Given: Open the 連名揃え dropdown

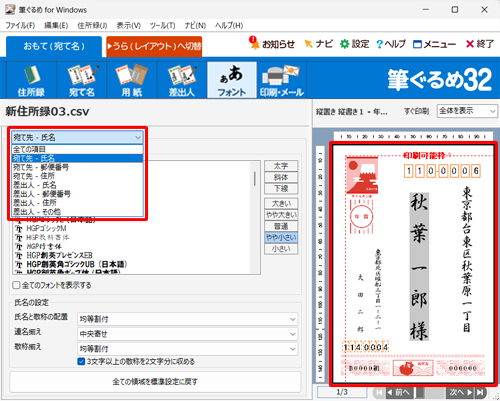Looking at the screenshot, I should (187, 334).
